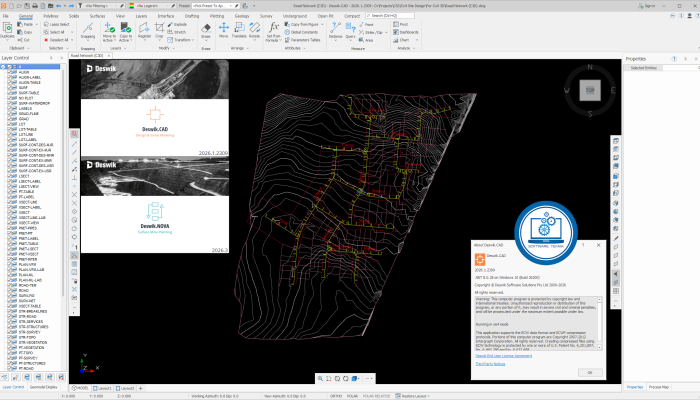Open the Paste dropdown arrow
The height and width of the screenshot is (400, 700).
tap(37, 25)
